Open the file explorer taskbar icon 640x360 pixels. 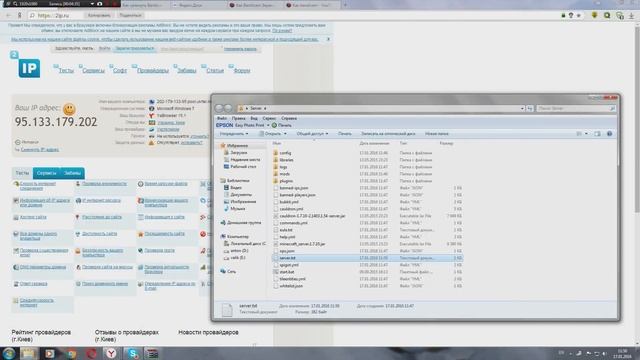[29, 353]
